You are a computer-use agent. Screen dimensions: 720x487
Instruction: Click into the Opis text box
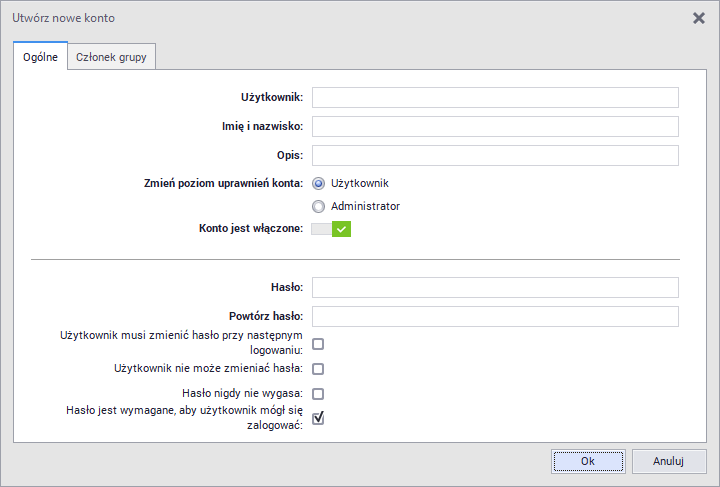click(x=495, y=155)
